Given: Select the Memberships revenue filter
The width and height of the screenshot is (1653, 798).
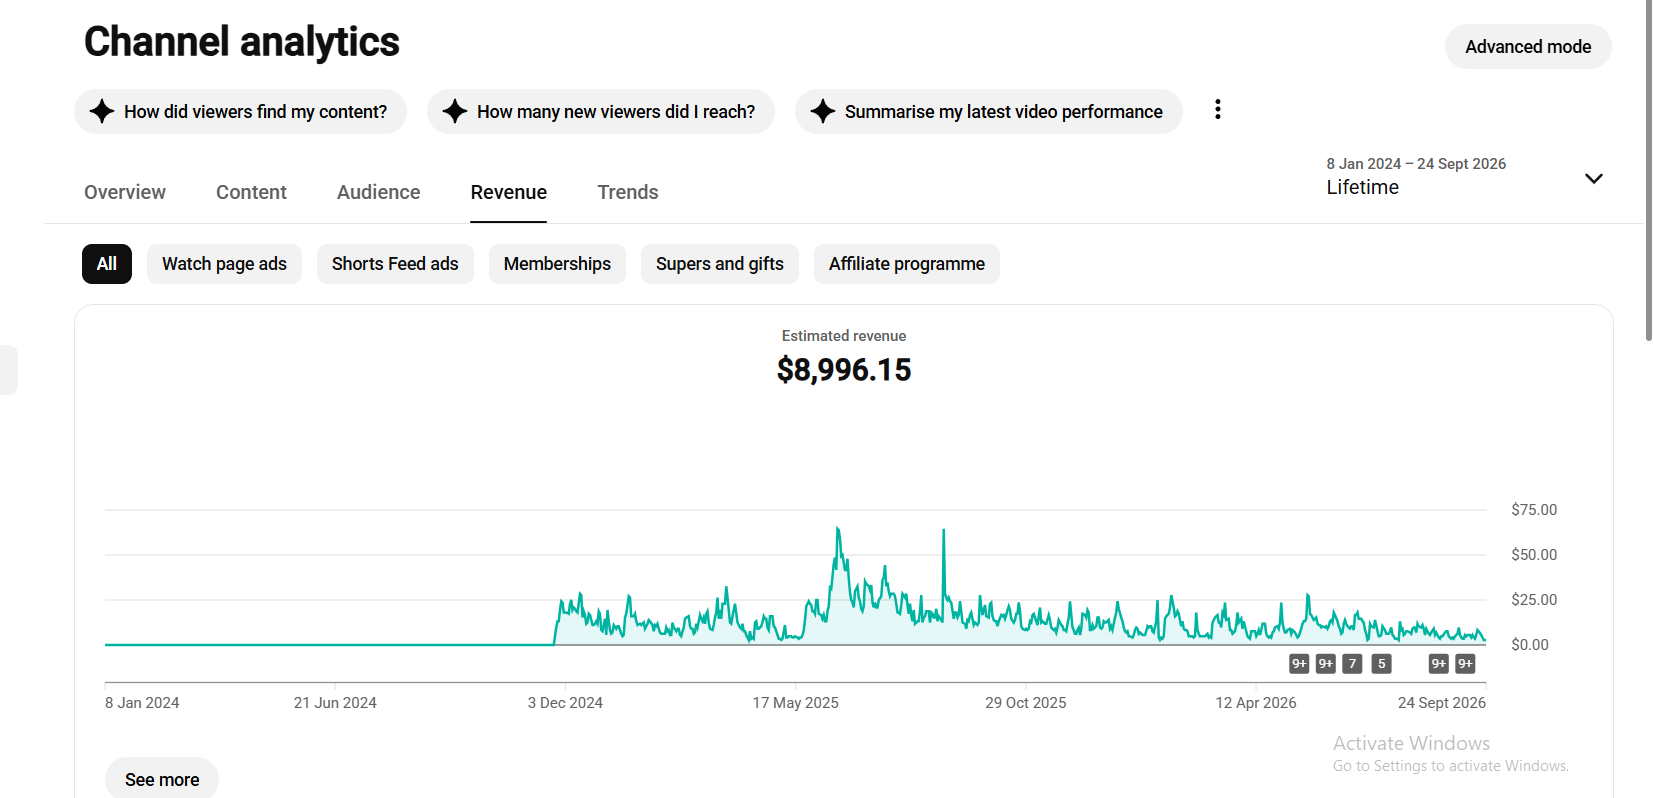Looking at the screenshot, I should pyautogui.click(x=557, y=264).
